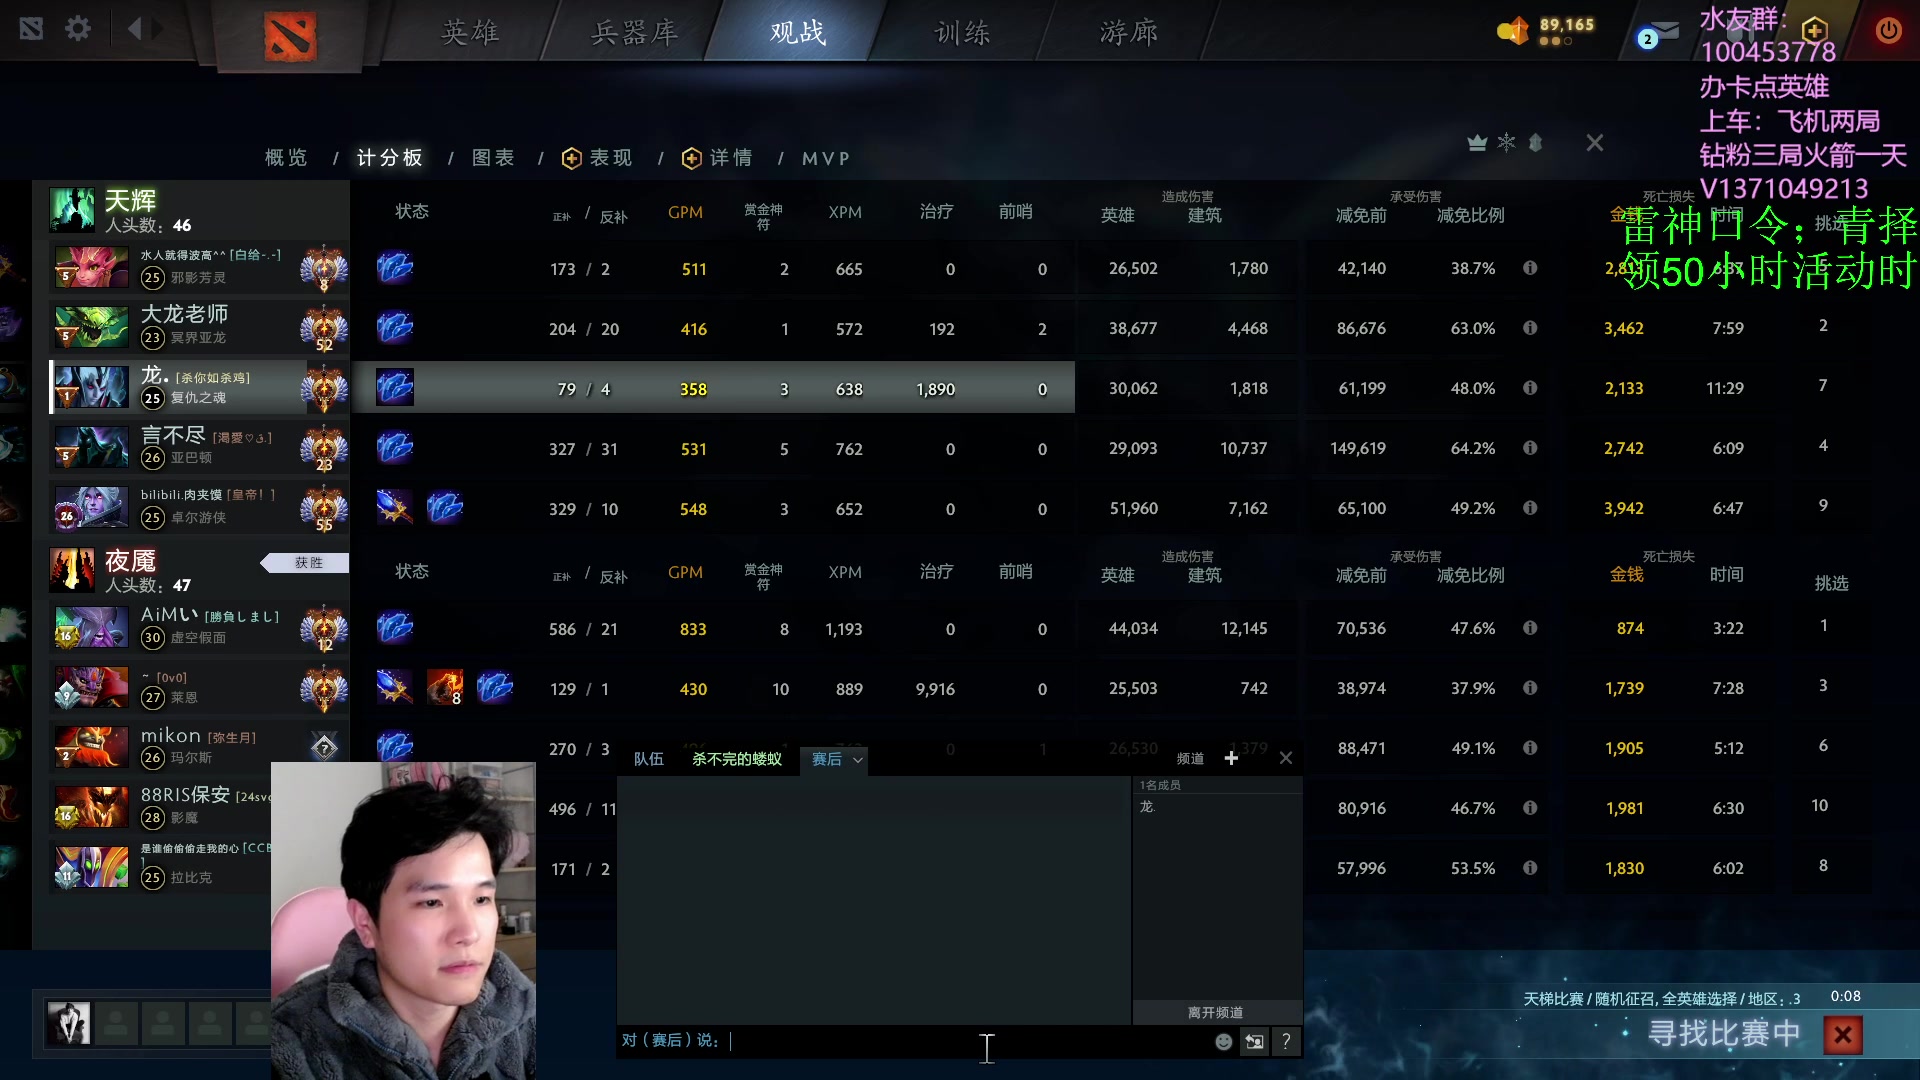Viewport: 1920px width, 1080px height.
Task: Click damage info icon on 64.2% row
Action: pos(1530,448)
